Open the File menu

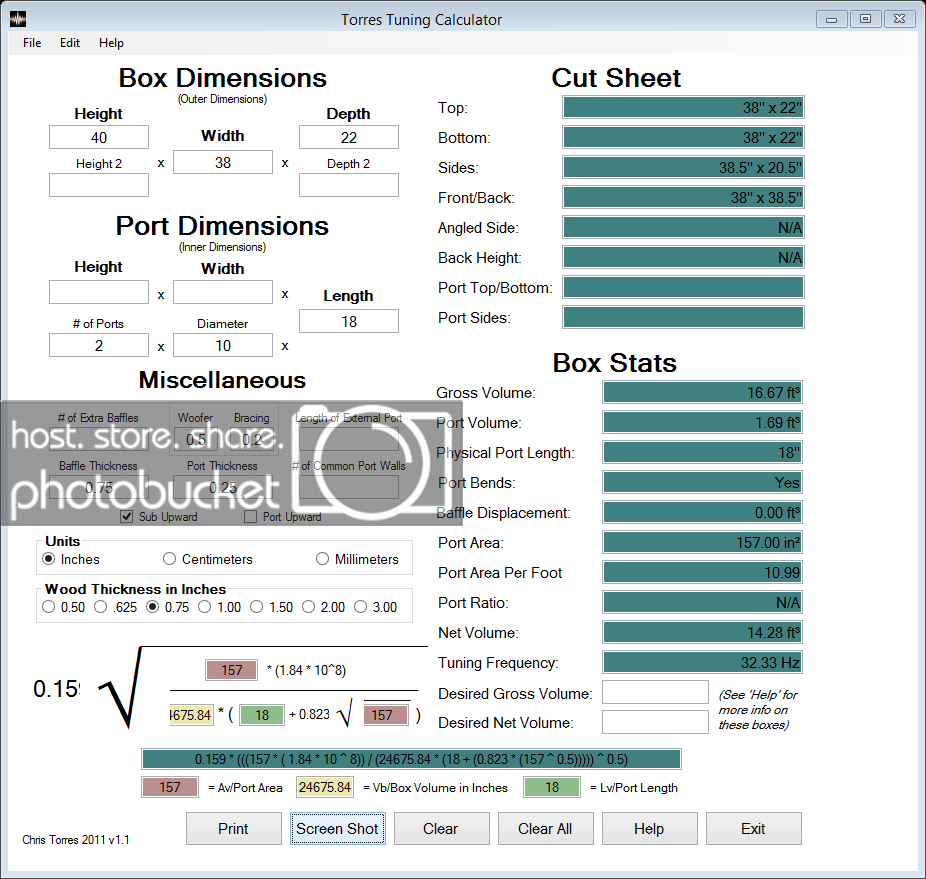pyautogui.click(x=32, y=43)
